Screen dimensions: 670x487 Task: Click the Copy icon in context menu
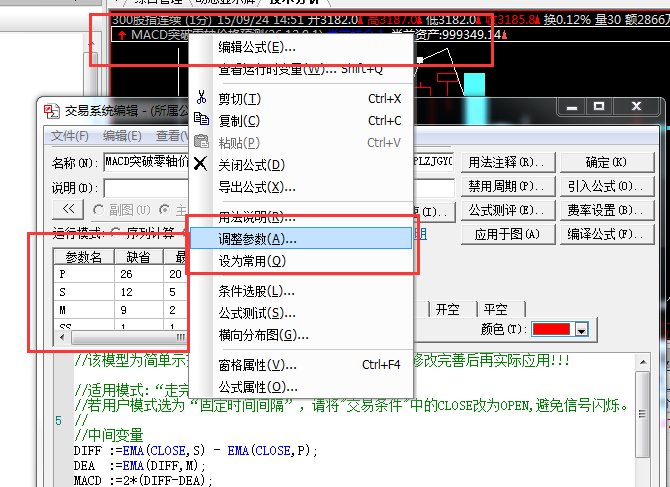201,120
